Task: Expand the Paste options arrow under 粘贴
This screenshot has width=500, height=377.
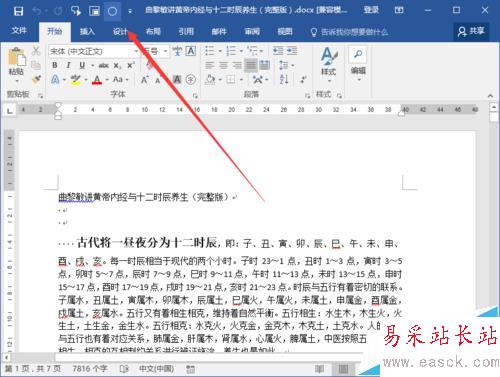Action: point(16,81)
